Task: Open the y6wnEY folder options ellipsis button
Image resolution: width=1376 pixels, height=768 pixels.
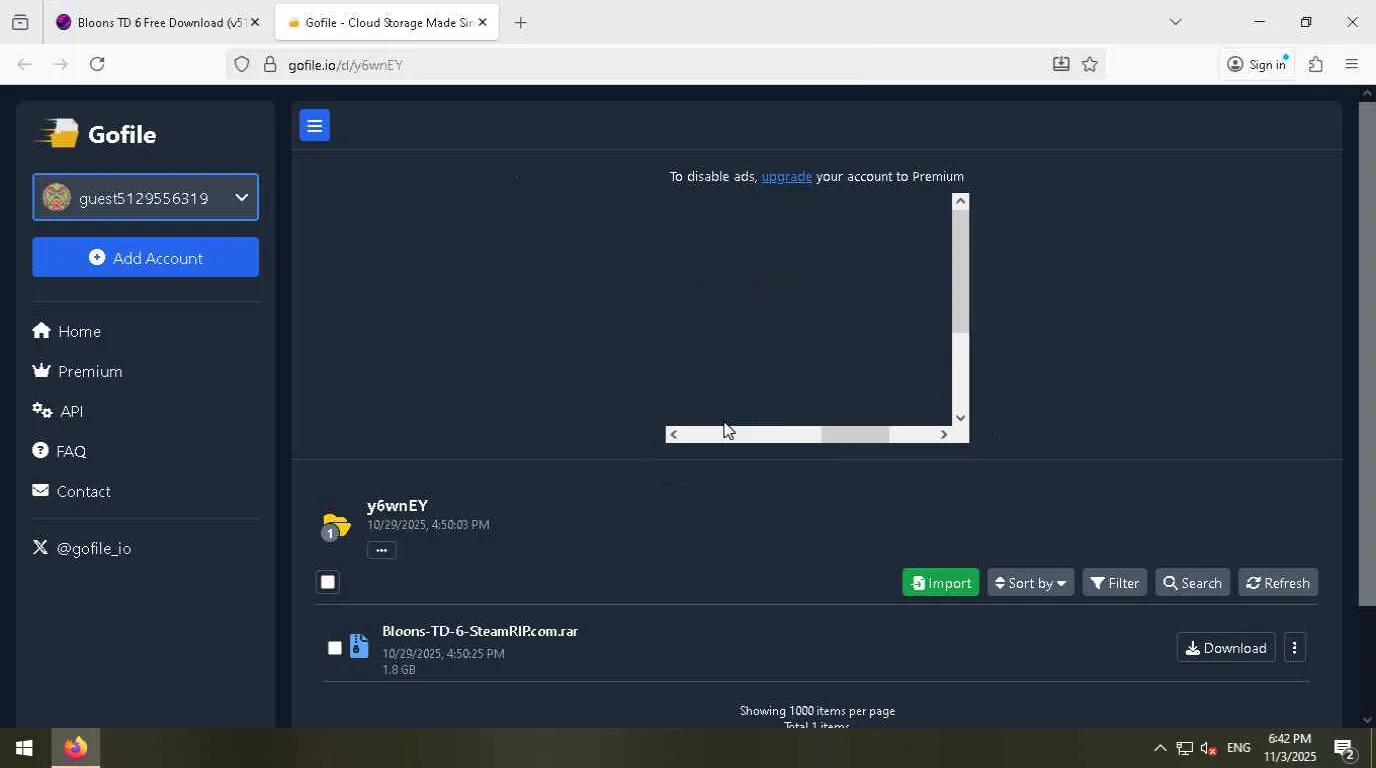Action: (381, 550)
